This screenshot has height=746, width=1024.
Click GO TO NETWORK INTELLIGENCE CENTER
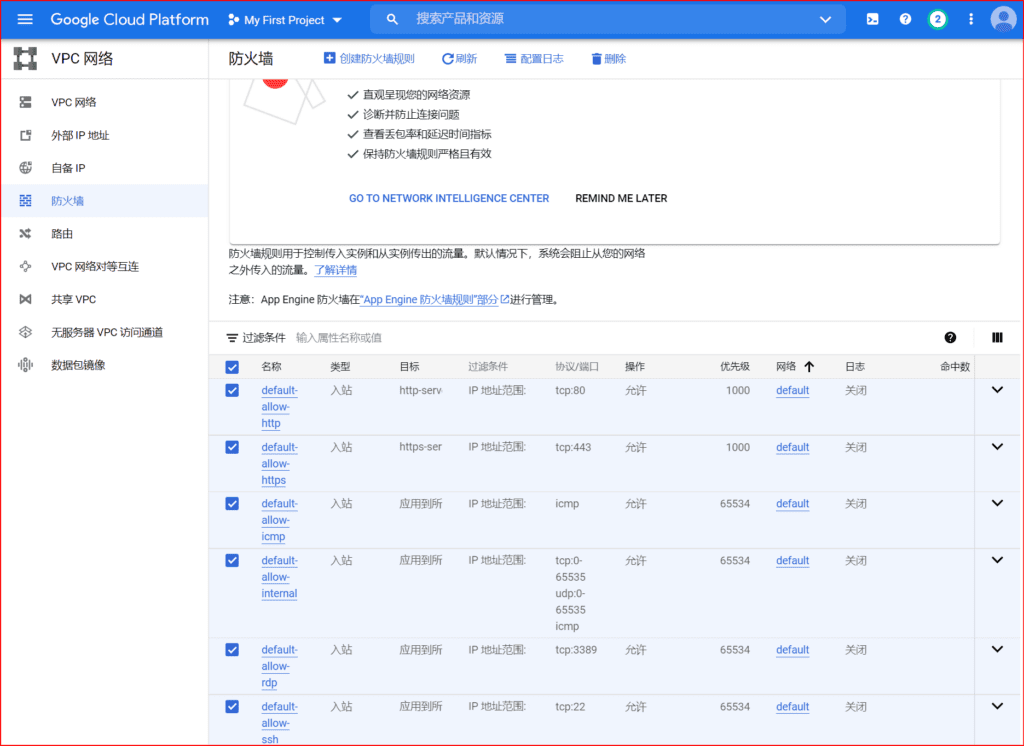pos(448,197)
